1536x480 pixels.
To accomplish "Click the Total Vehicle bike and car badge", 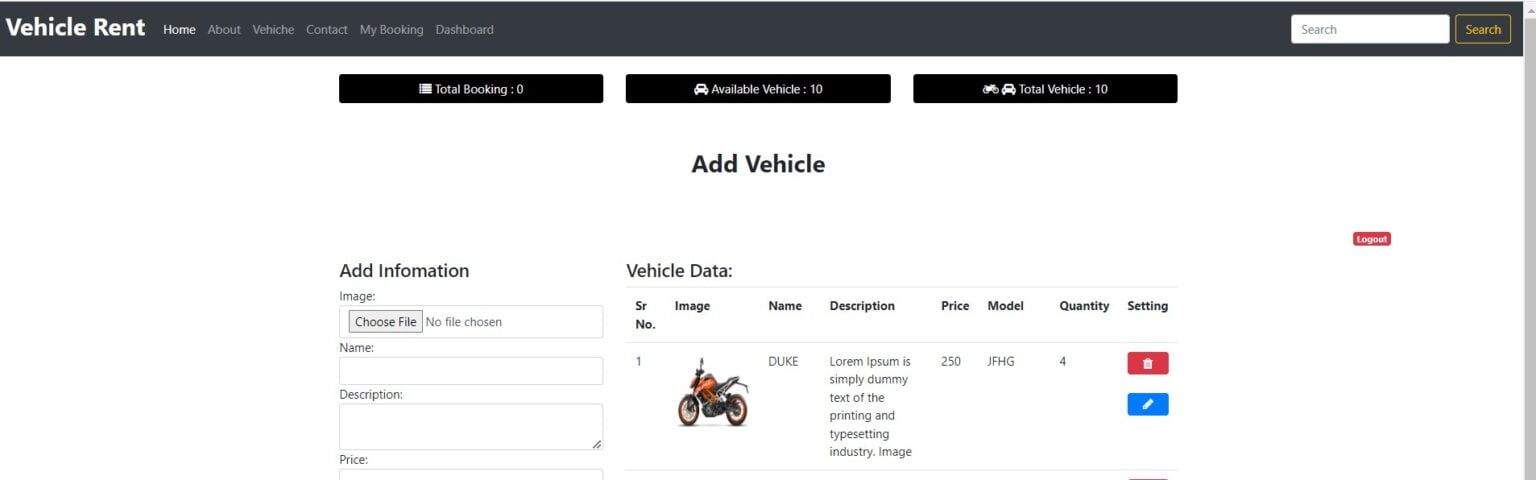I will (x=1045, y=89).
